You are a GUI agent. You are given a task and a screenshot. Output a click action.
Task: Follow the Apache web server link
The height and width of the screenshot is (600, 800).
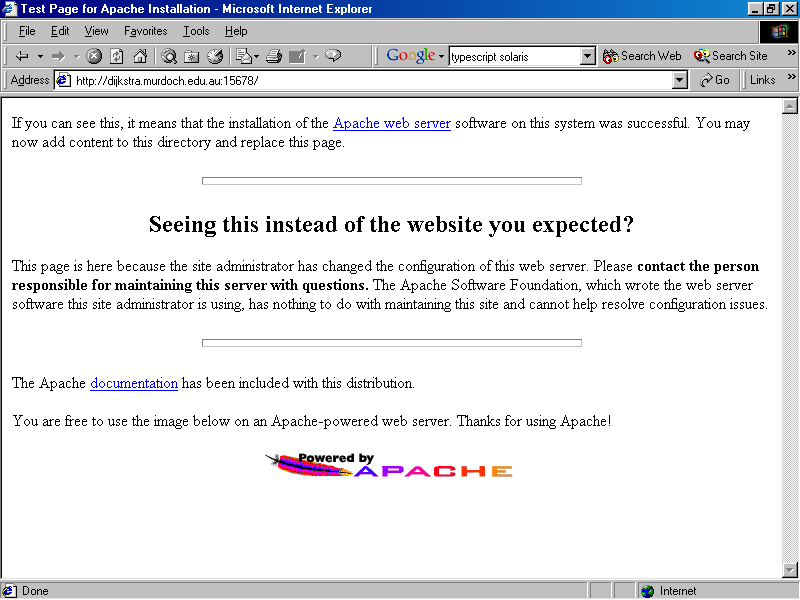tap(391, 124)
